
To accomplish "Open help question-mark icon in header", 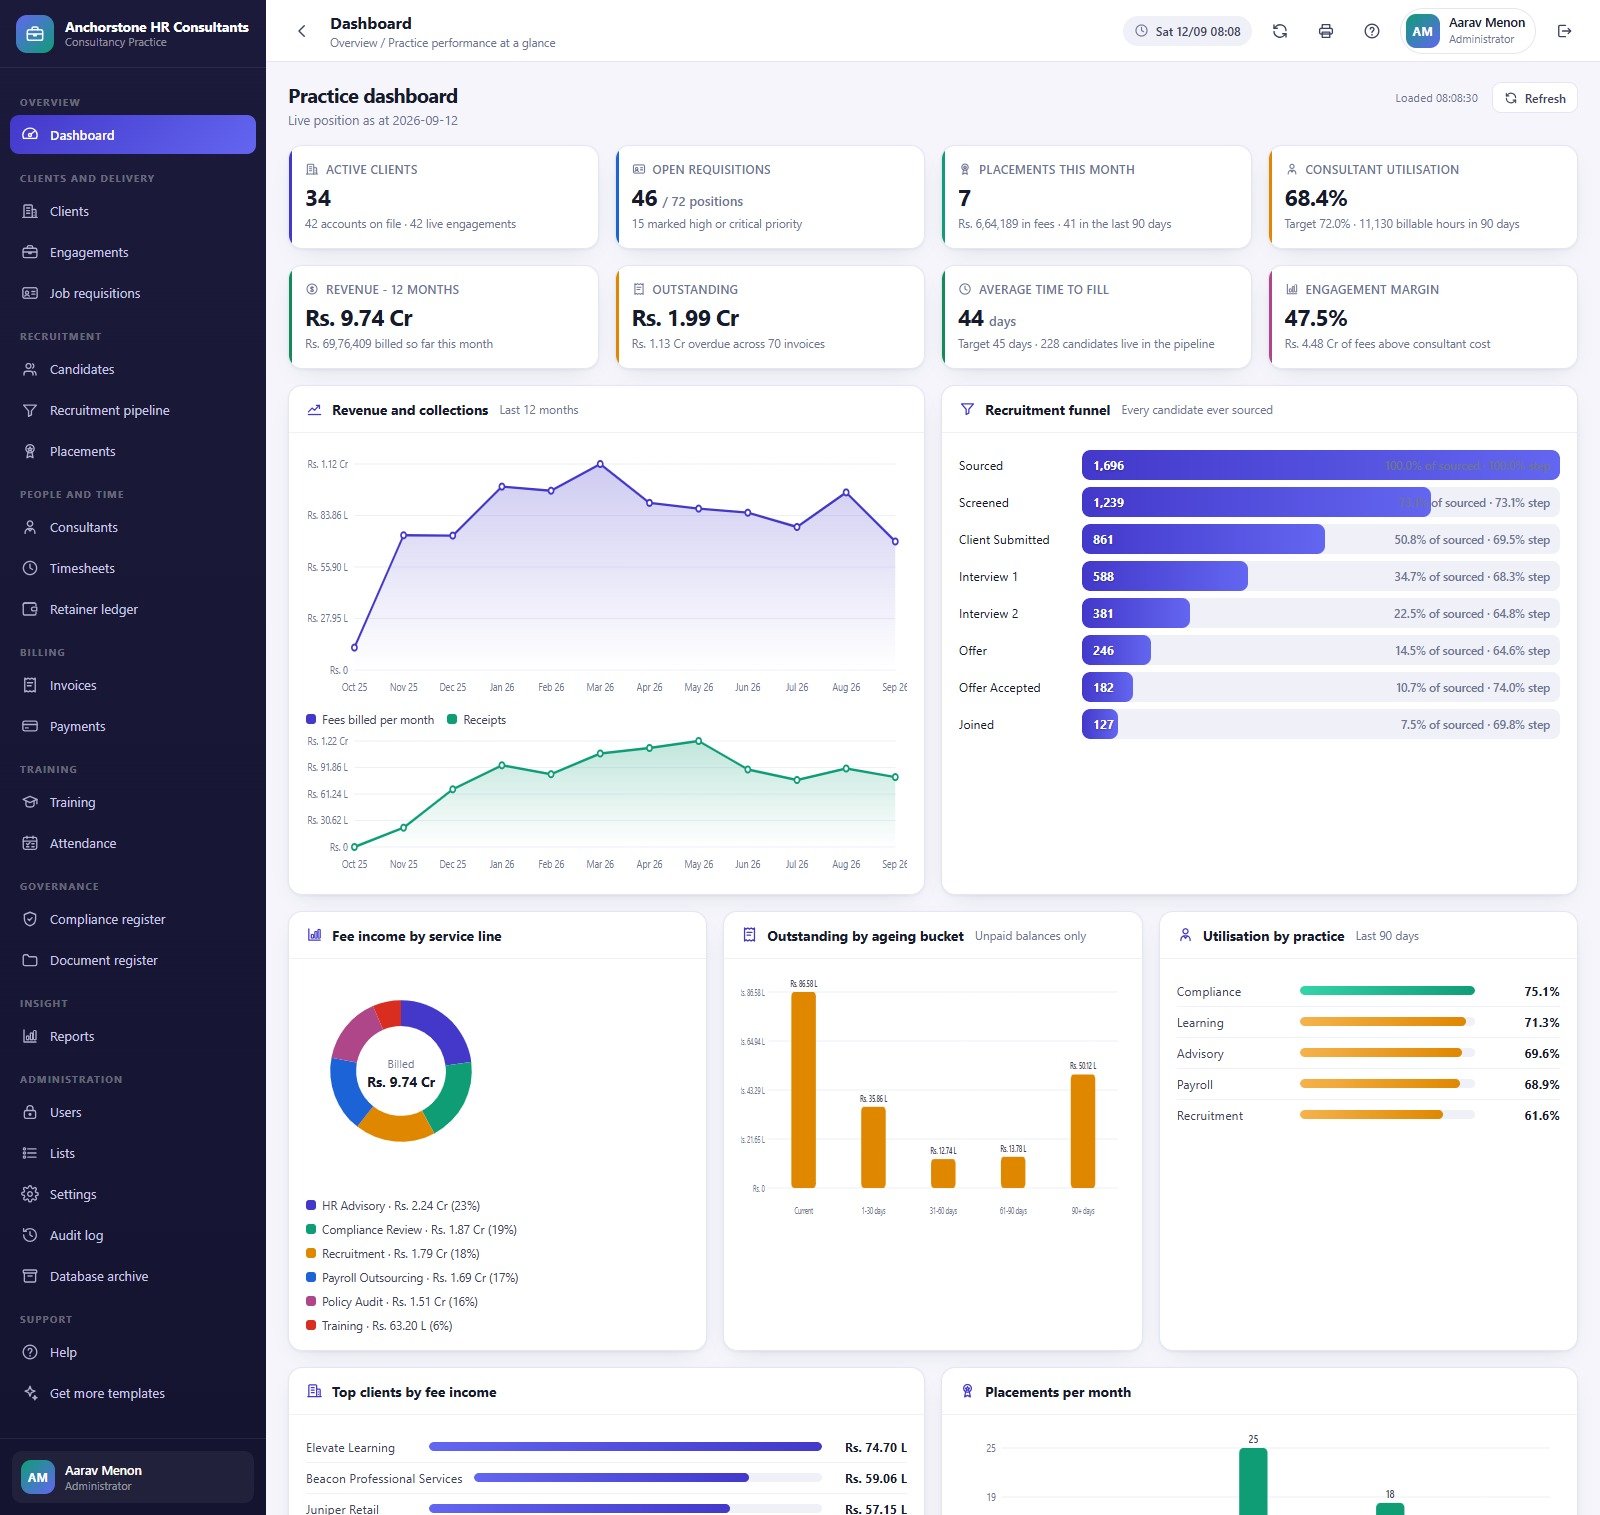I will tap(1372, 31).
